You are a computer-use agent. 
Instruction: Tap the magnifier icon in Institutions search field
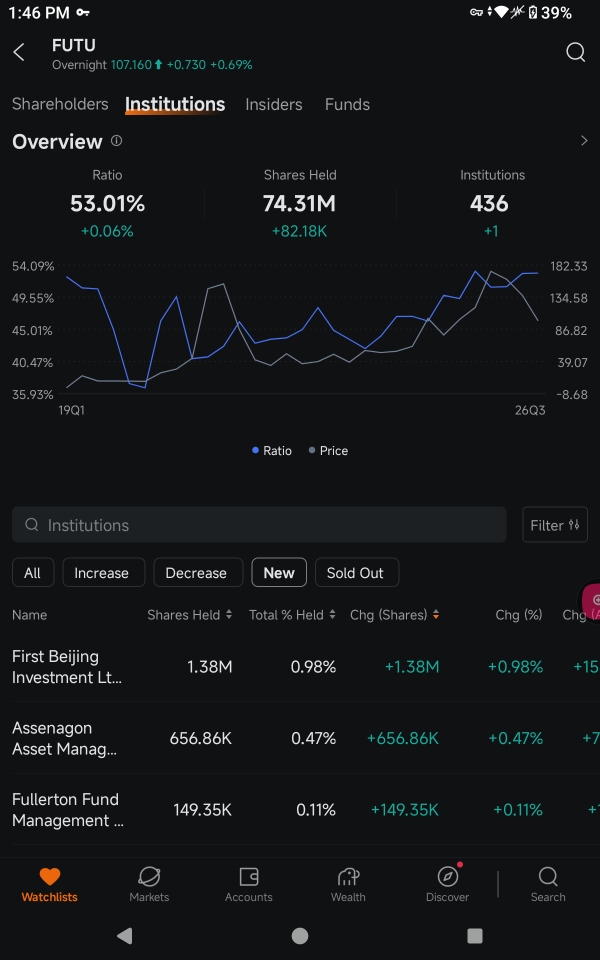point(32,525)
